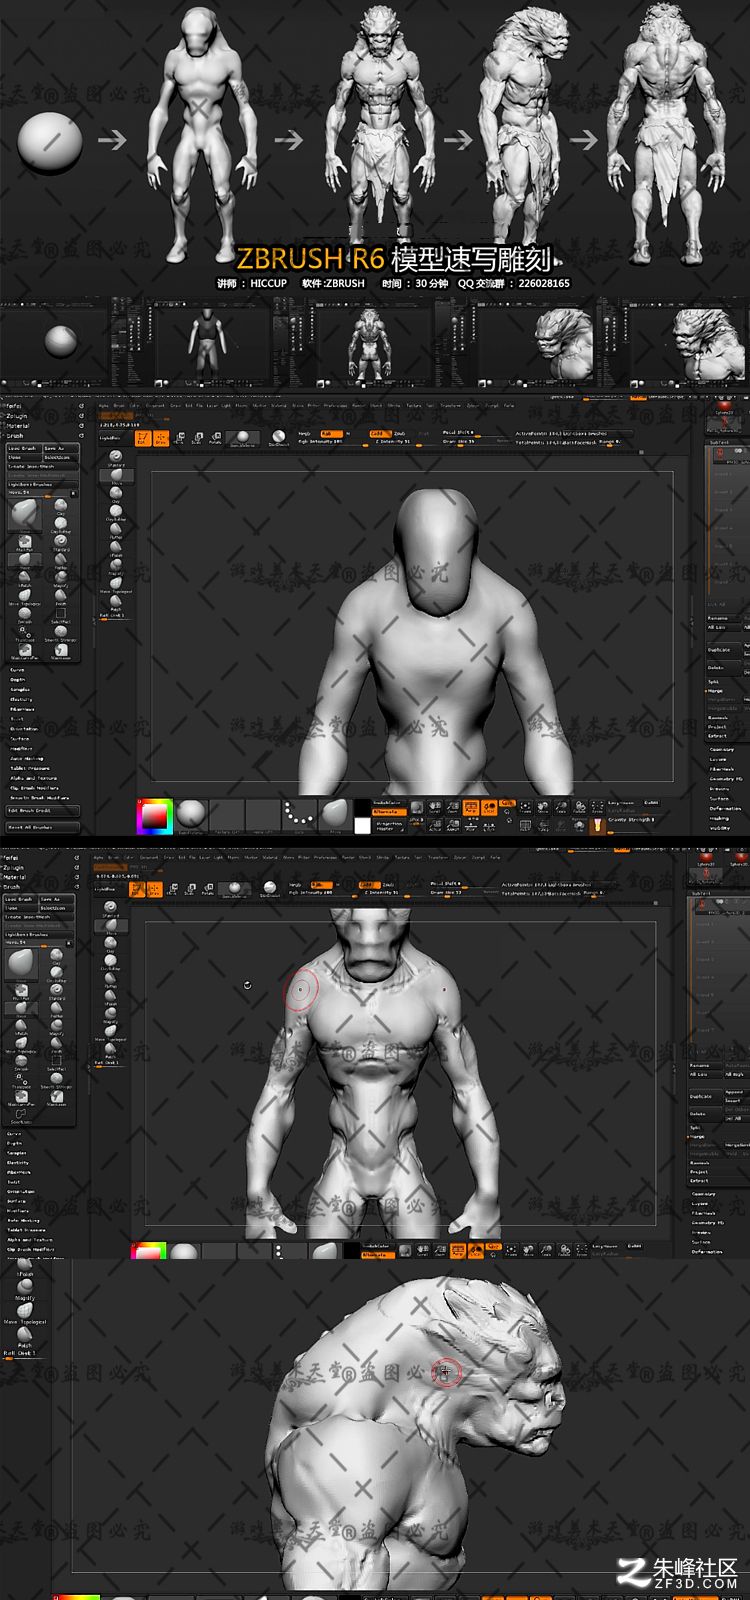The width and height of the screenshot is (750, 1600).
Task: Select Standard brush in muscled-model window's canvas-side column
Action: (110, 907)
